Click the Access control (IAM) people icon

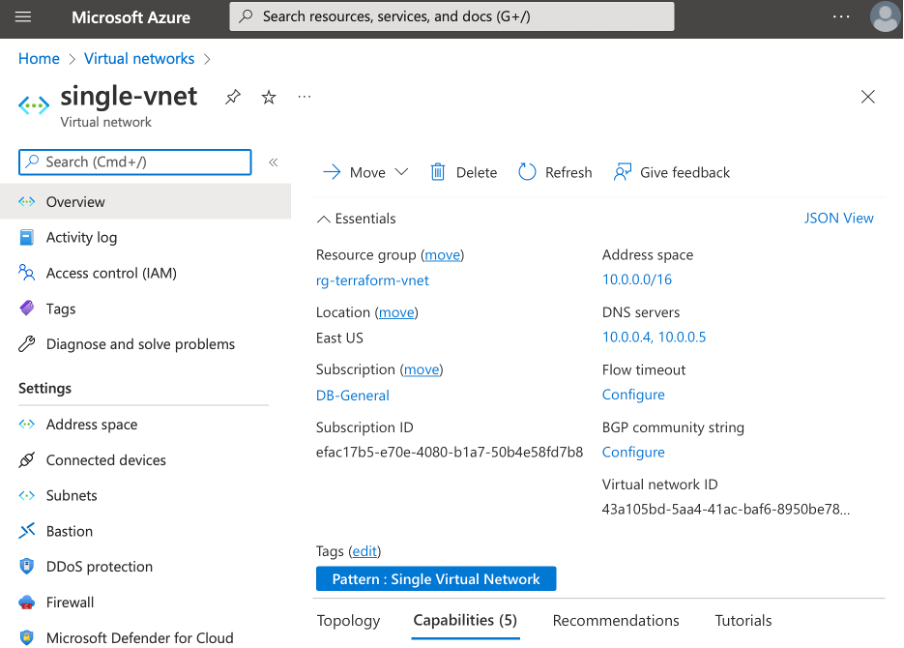point(27,273)
